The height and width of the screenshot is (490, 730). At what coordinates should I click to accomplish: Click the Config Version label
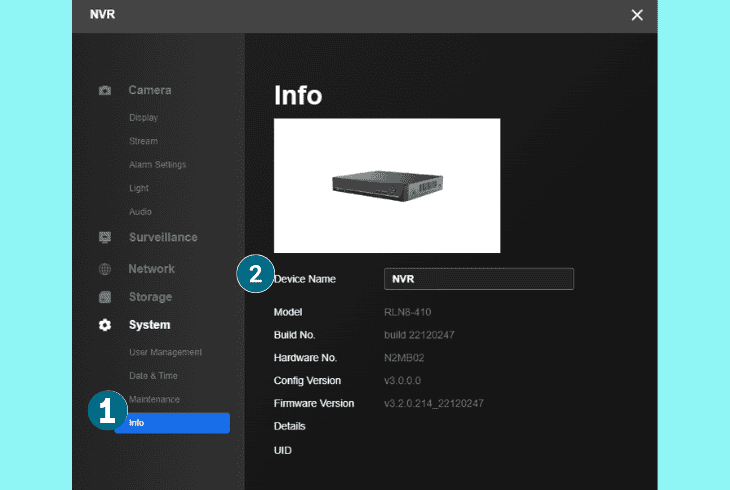tap(307, 381)
